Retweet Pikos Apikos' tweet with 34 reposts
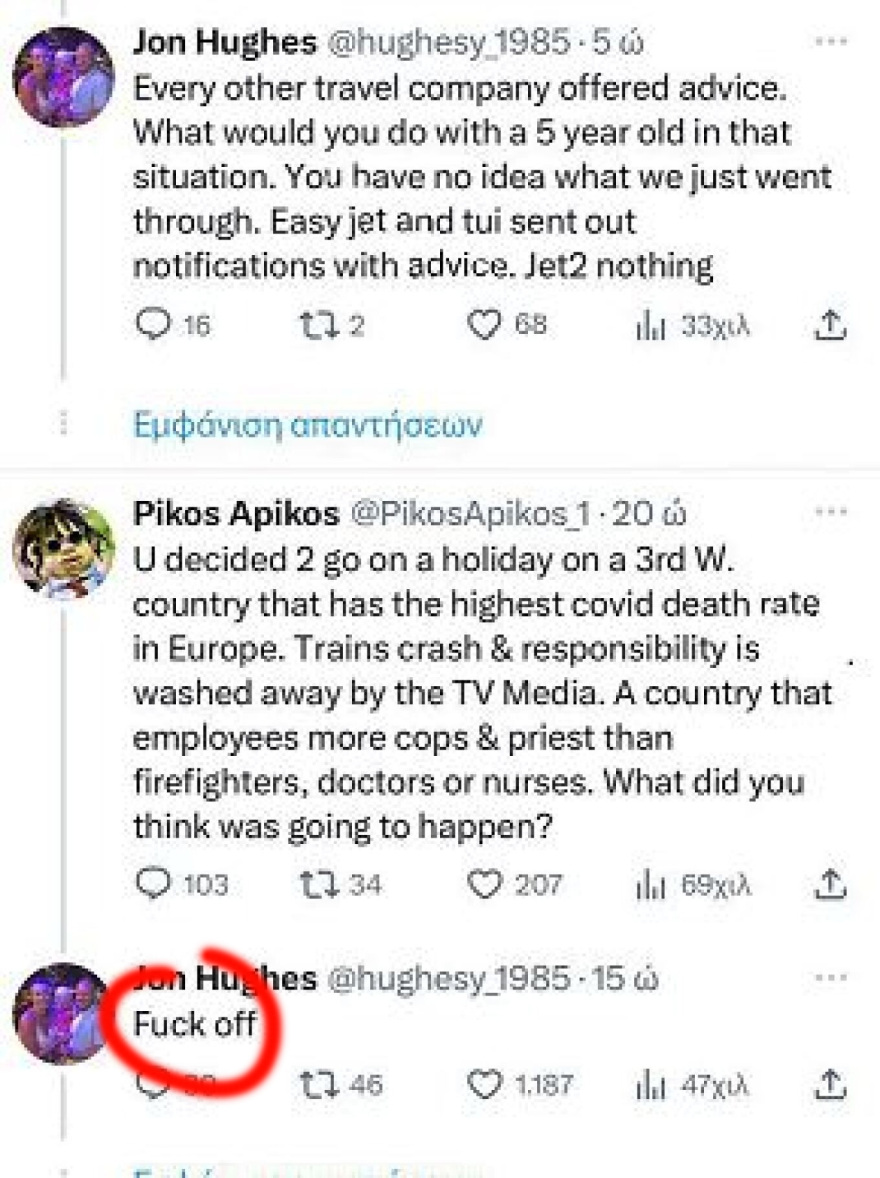 315,884
